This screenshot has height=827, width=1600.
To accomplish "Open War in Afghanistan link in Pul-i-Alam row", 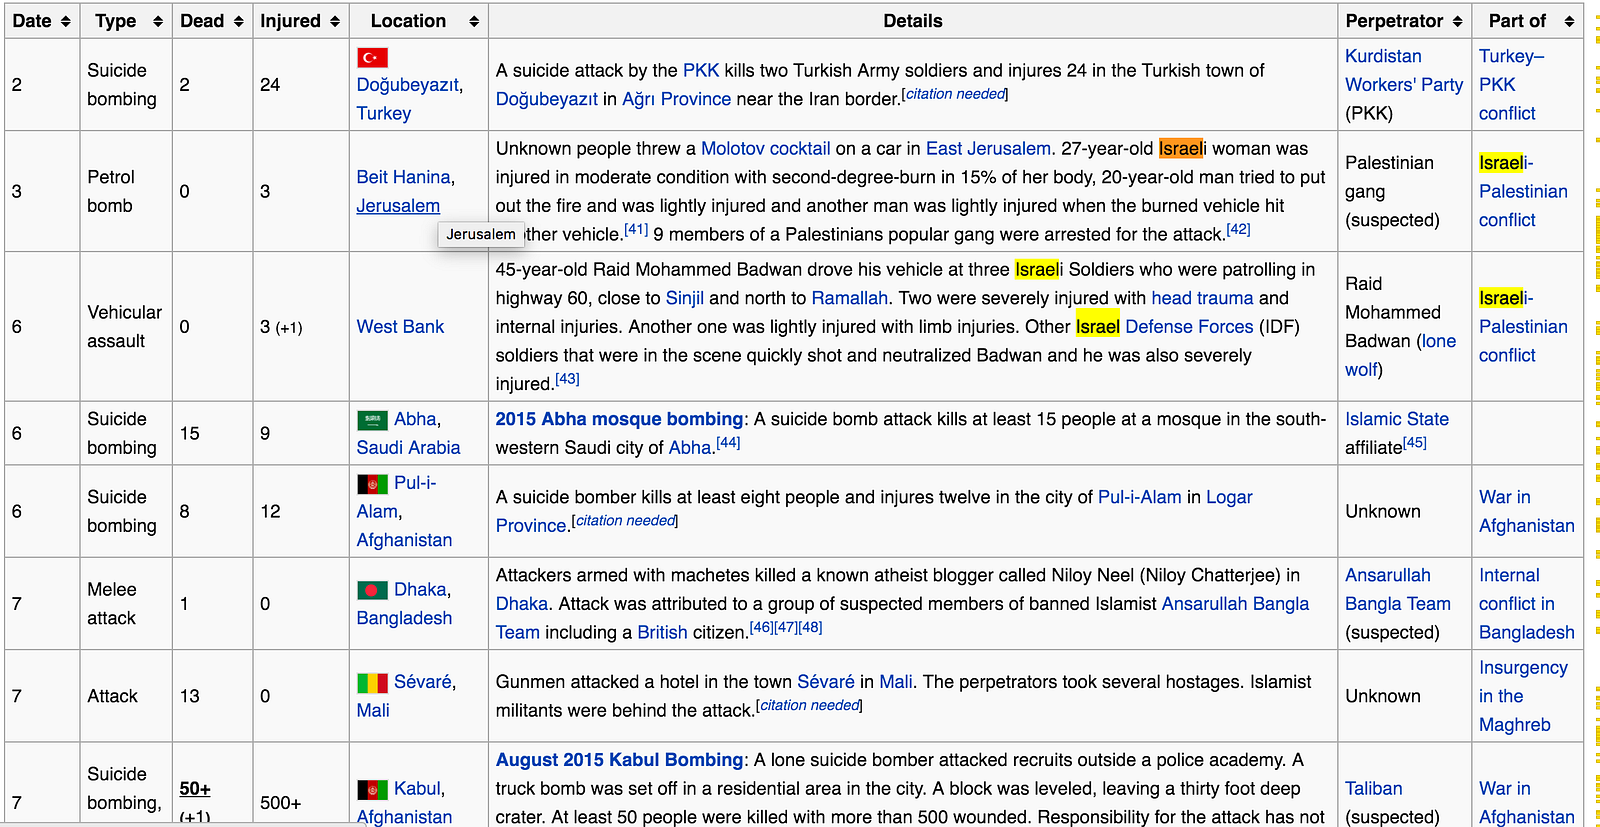I will coord(1526,511).
